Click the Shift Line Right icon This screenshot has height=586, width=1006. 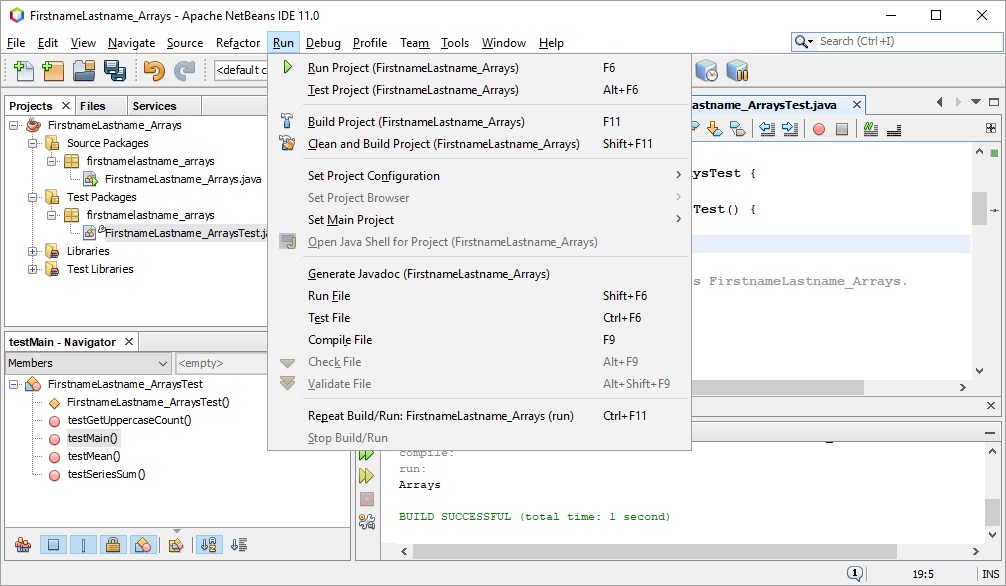click(790, 129)
